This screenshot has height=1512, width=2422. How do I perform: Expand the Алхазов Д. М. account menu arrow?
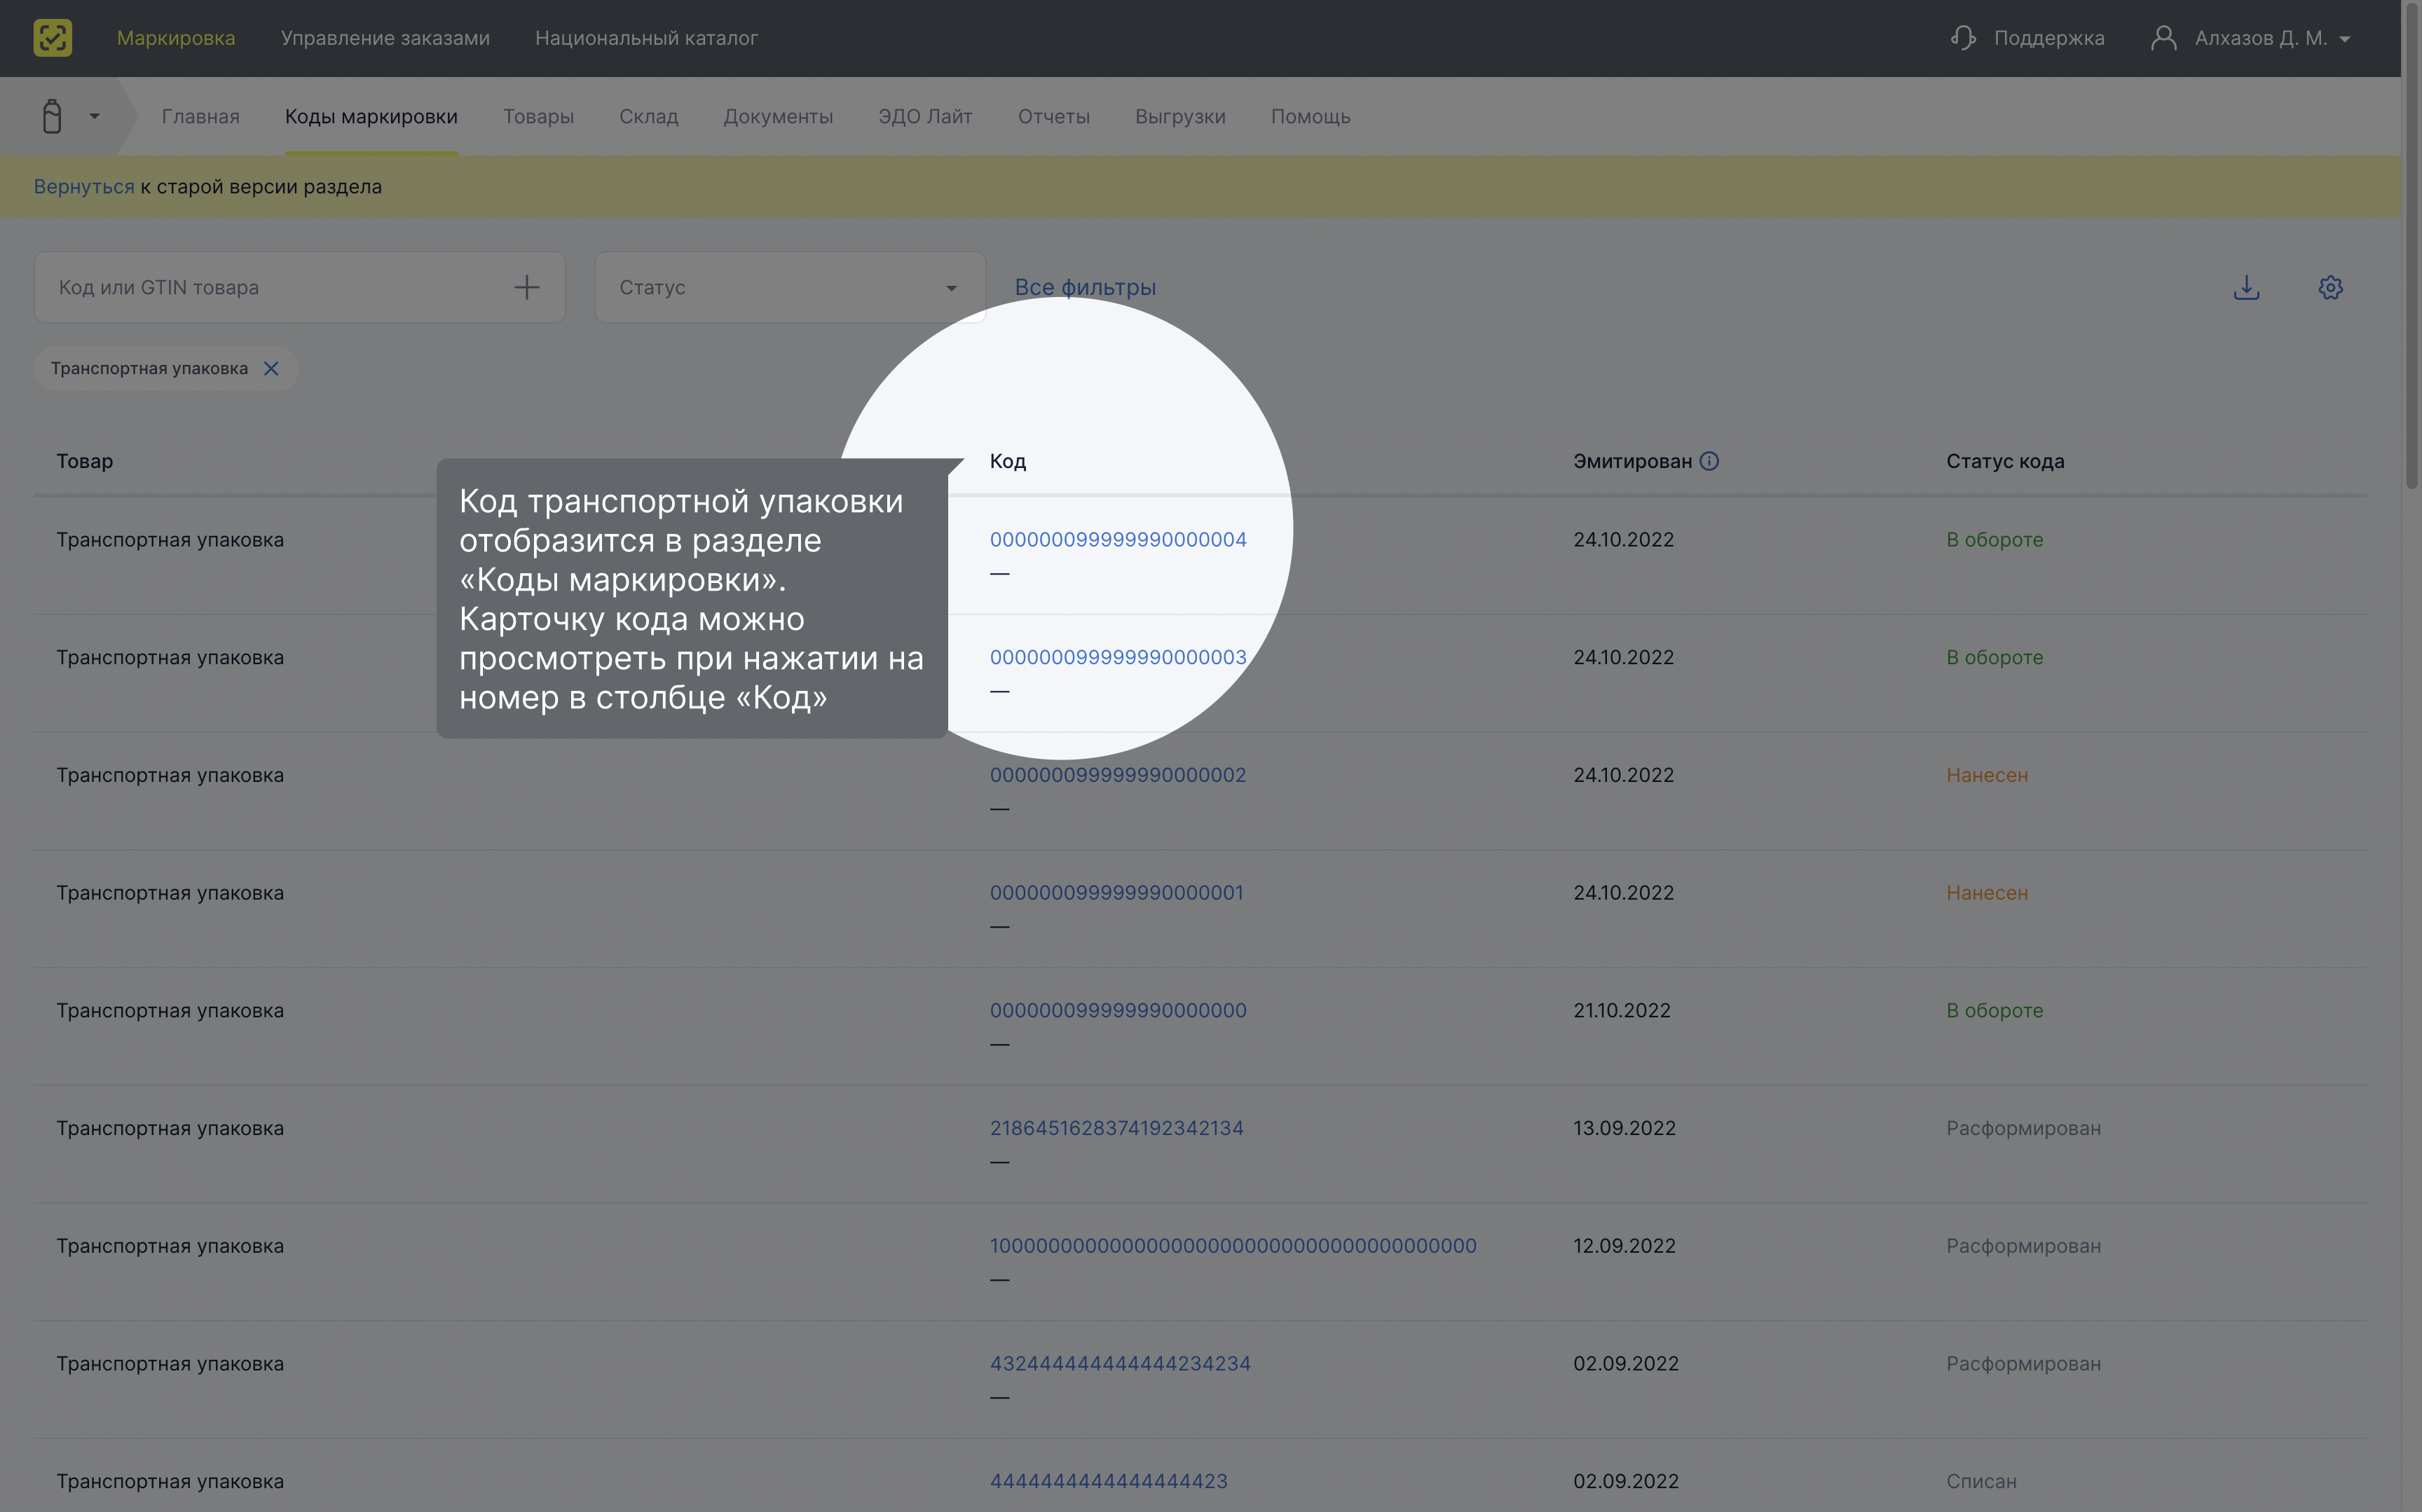click(x=2344, y=39)
